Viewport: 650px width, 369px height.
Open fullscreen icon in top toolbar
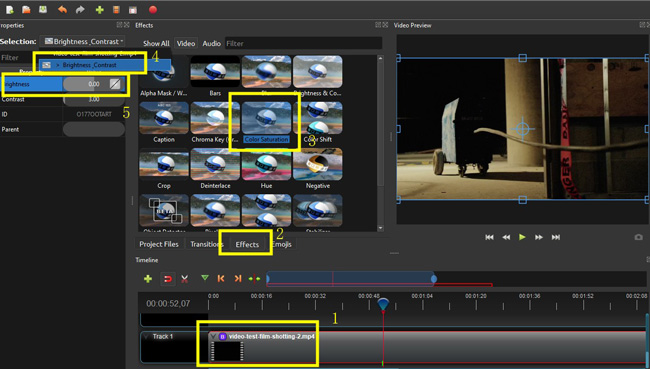(x=133, y=10)
